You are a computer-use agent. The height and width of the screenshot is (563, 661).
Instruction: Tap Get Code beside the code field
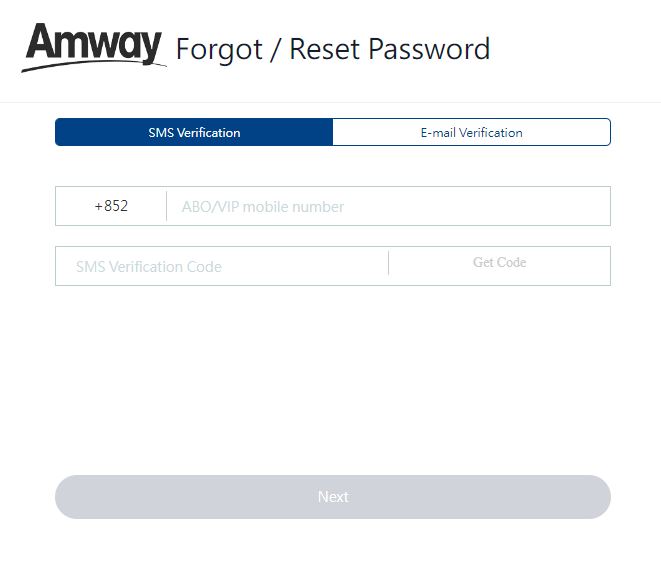(500, 263)
